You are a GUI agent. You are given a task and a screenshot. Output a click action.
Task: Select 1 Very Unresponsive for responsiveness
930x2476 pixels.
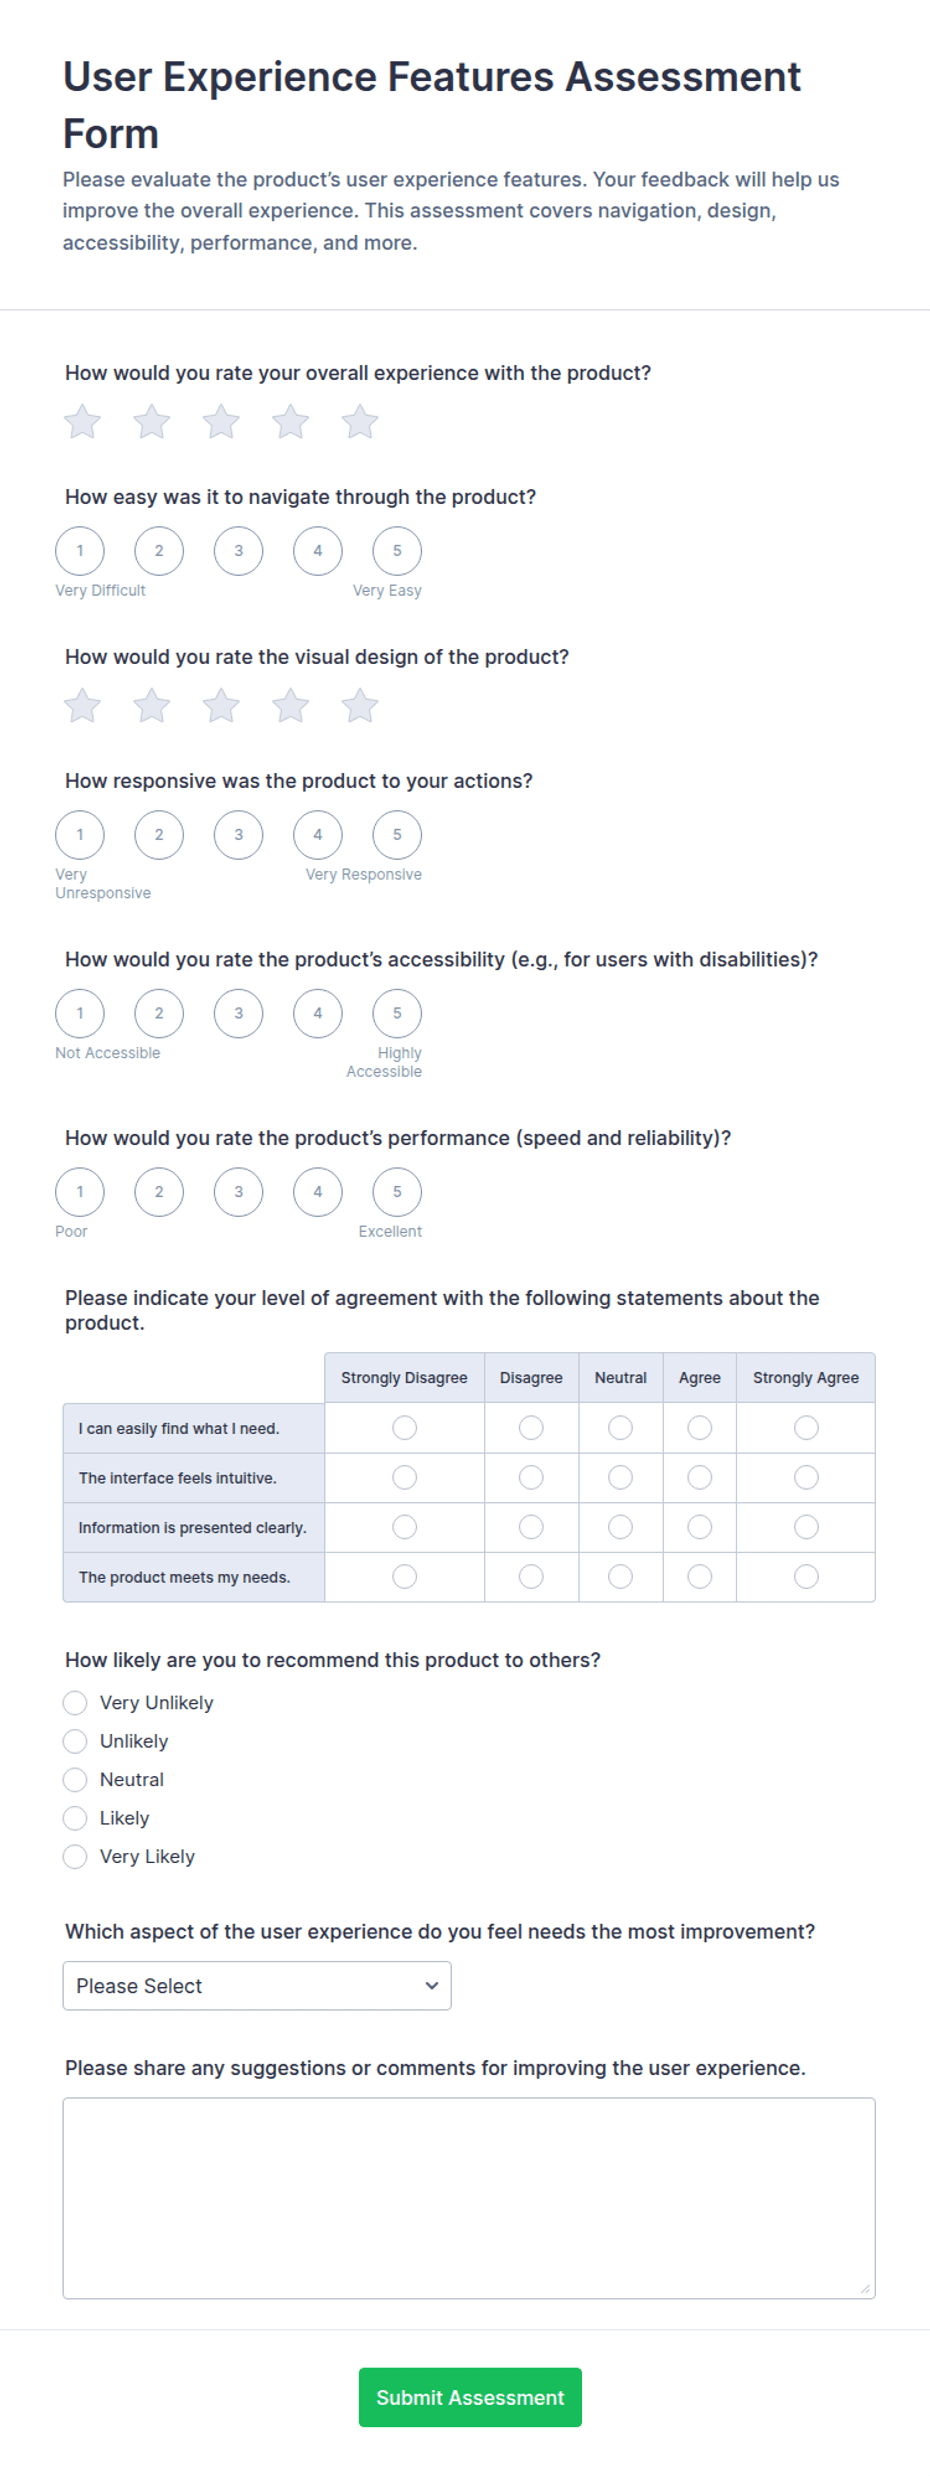point(80,835)
